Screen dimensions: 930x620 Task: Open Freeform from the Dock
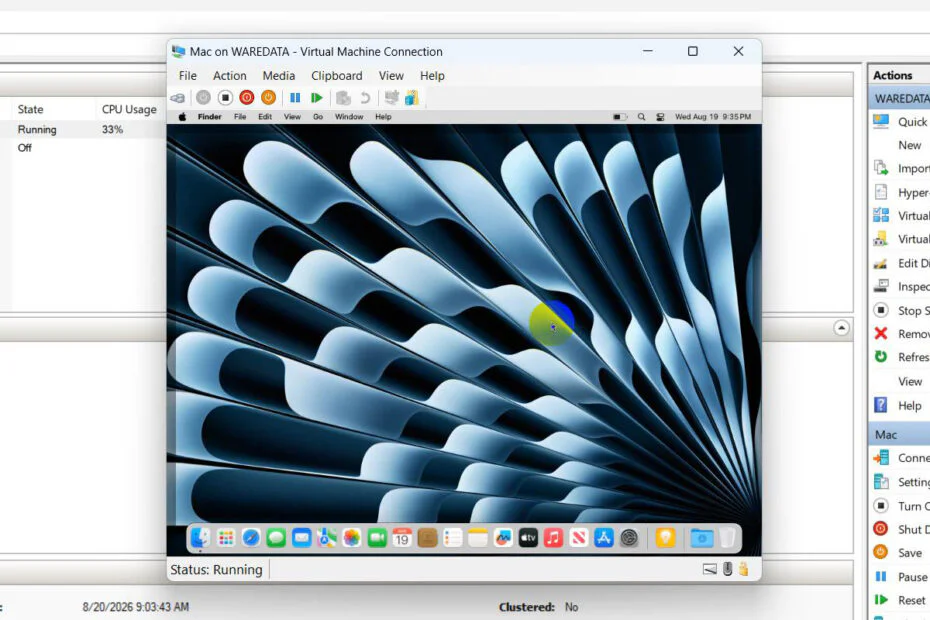point(503,538)
